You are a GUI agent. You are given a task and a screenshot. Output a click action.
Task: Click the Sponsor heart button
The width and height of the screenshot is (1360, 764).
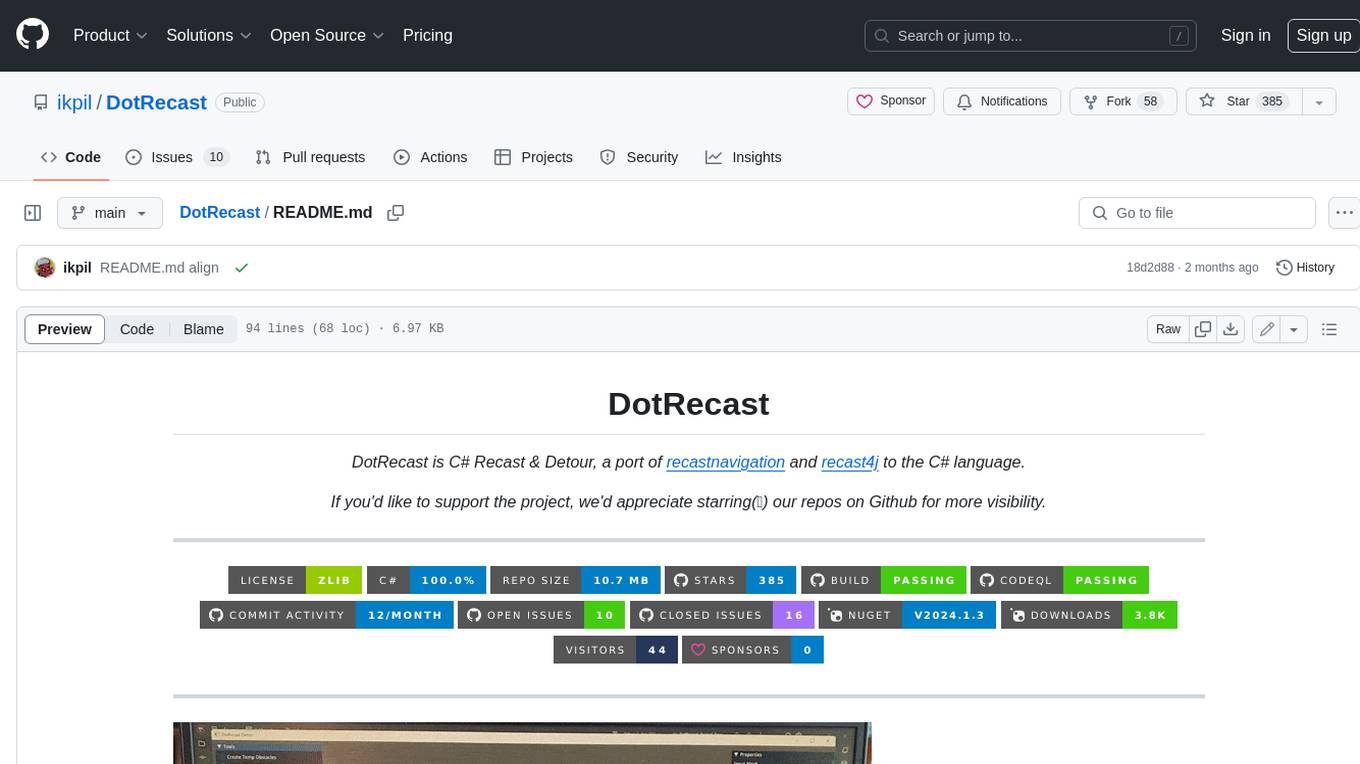click(891, 101)
